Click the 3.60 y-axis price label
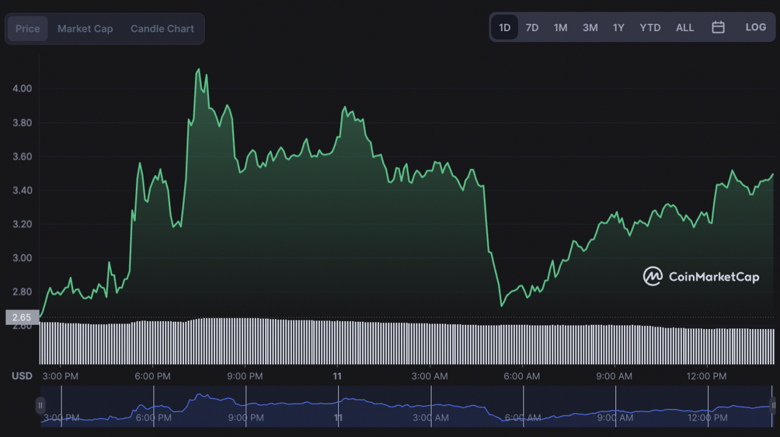The image size is (780, 437). click(22, 156)
